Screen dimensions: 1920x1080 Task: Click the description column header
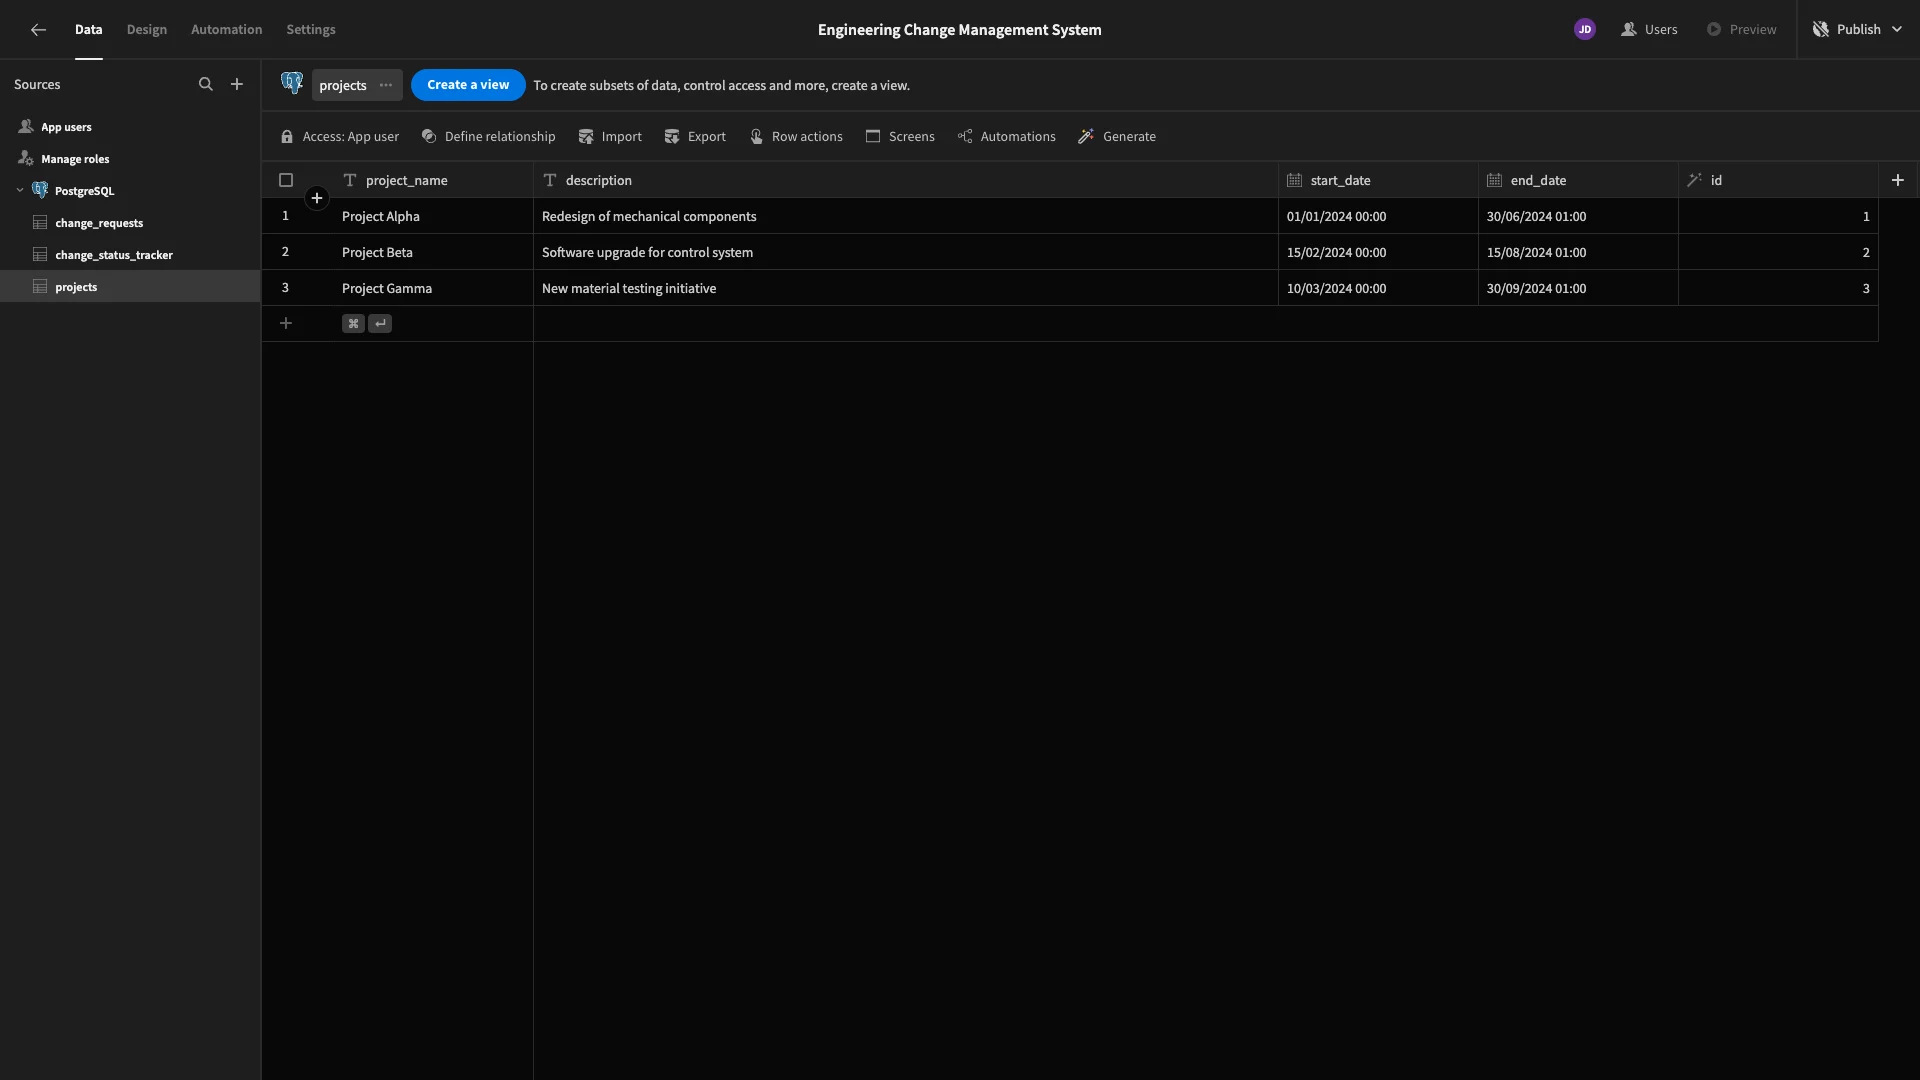click(906, 180)
